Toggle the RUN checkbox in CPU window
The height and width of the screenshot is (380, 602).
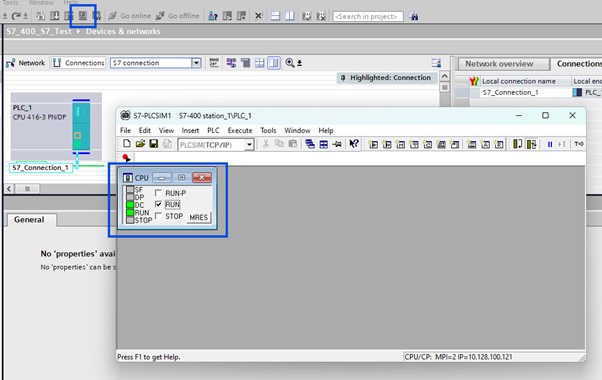(158, 204)
